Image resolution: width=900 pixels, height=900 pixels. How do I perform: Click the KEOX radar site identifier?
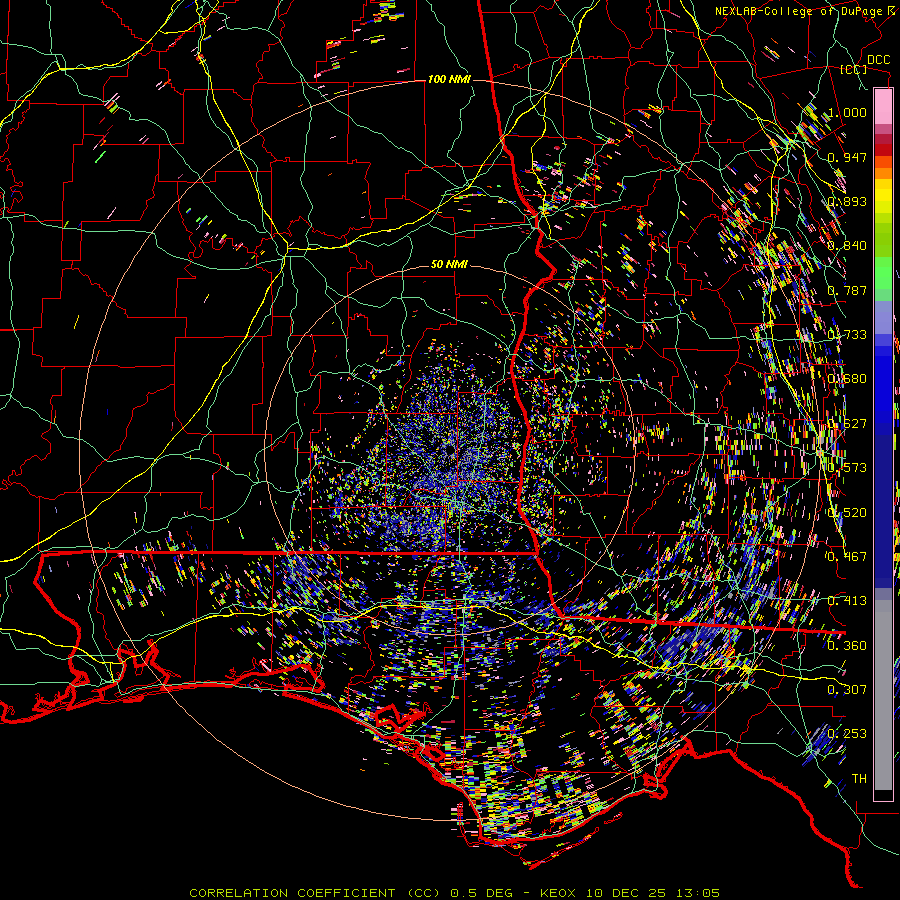560,893
